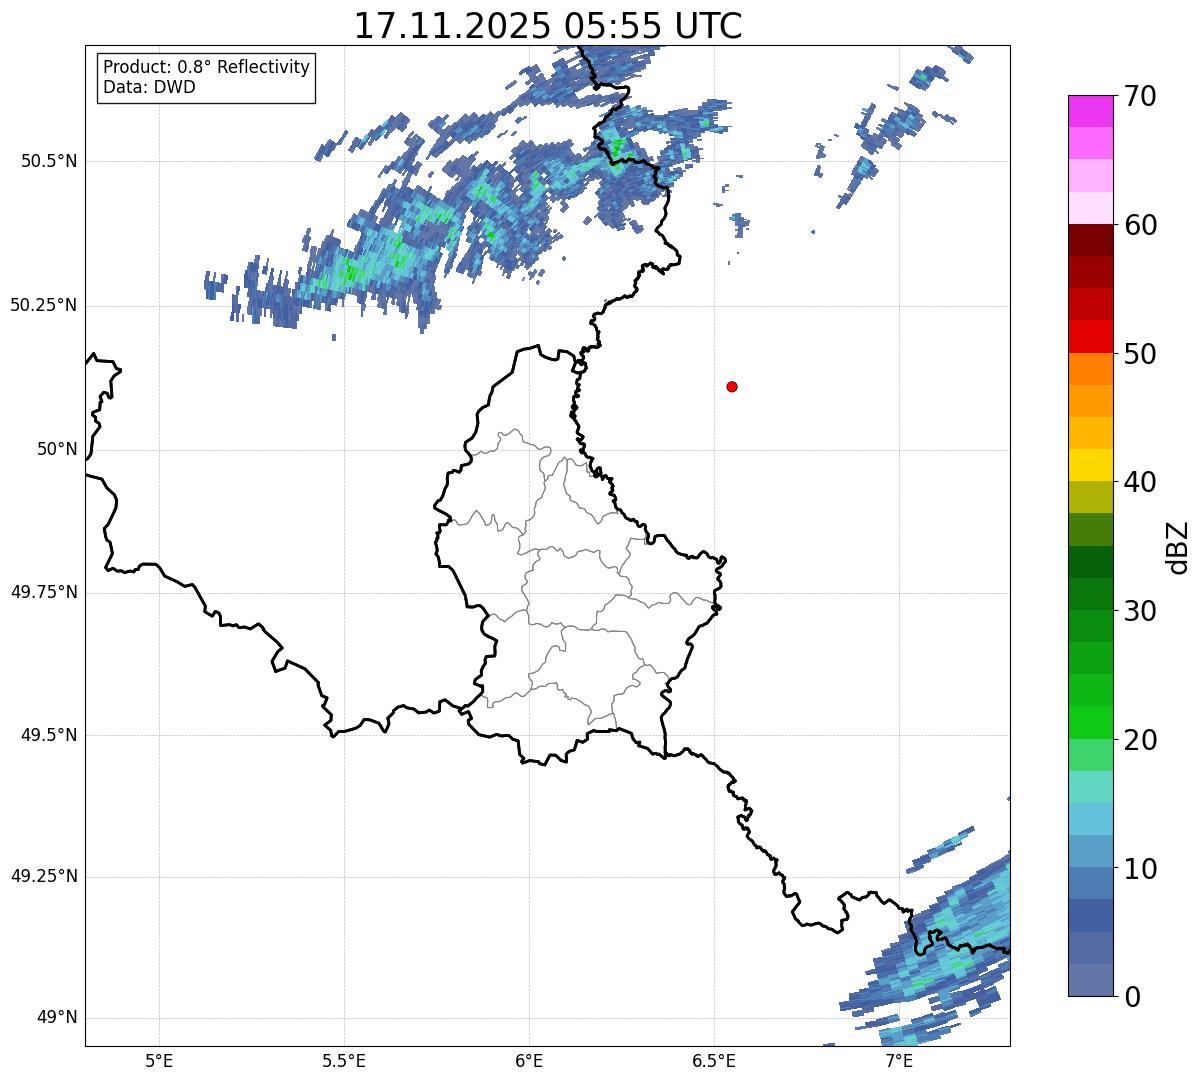The image size is (1202, 1081).
Task: Click the 5.5°E longitude label
Action: point(344,1060)
